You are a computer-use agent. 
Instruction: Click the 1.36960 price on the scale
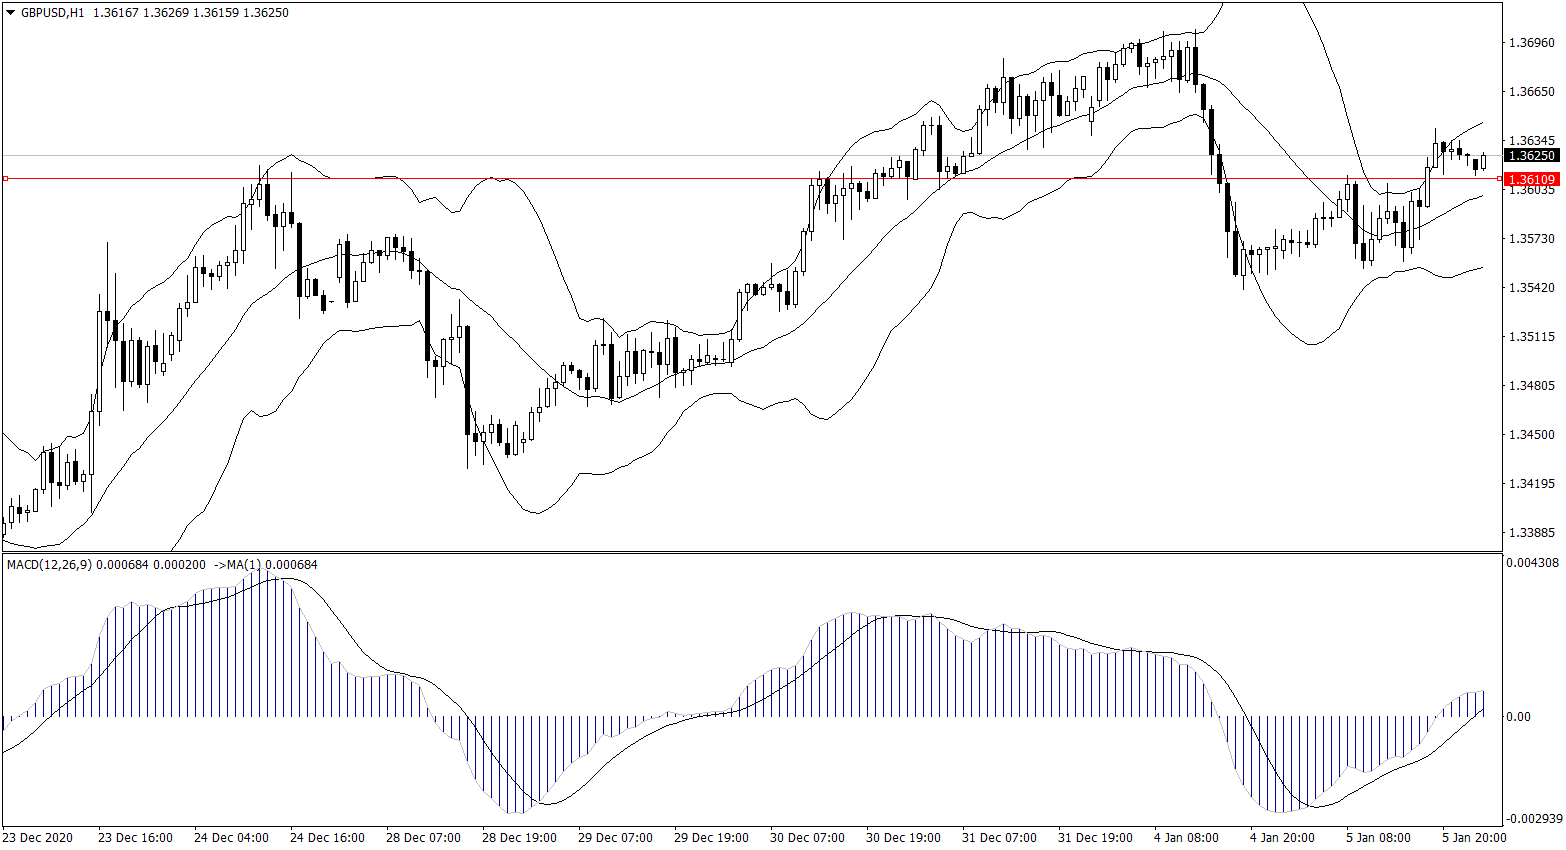(x=1531, y=43)
